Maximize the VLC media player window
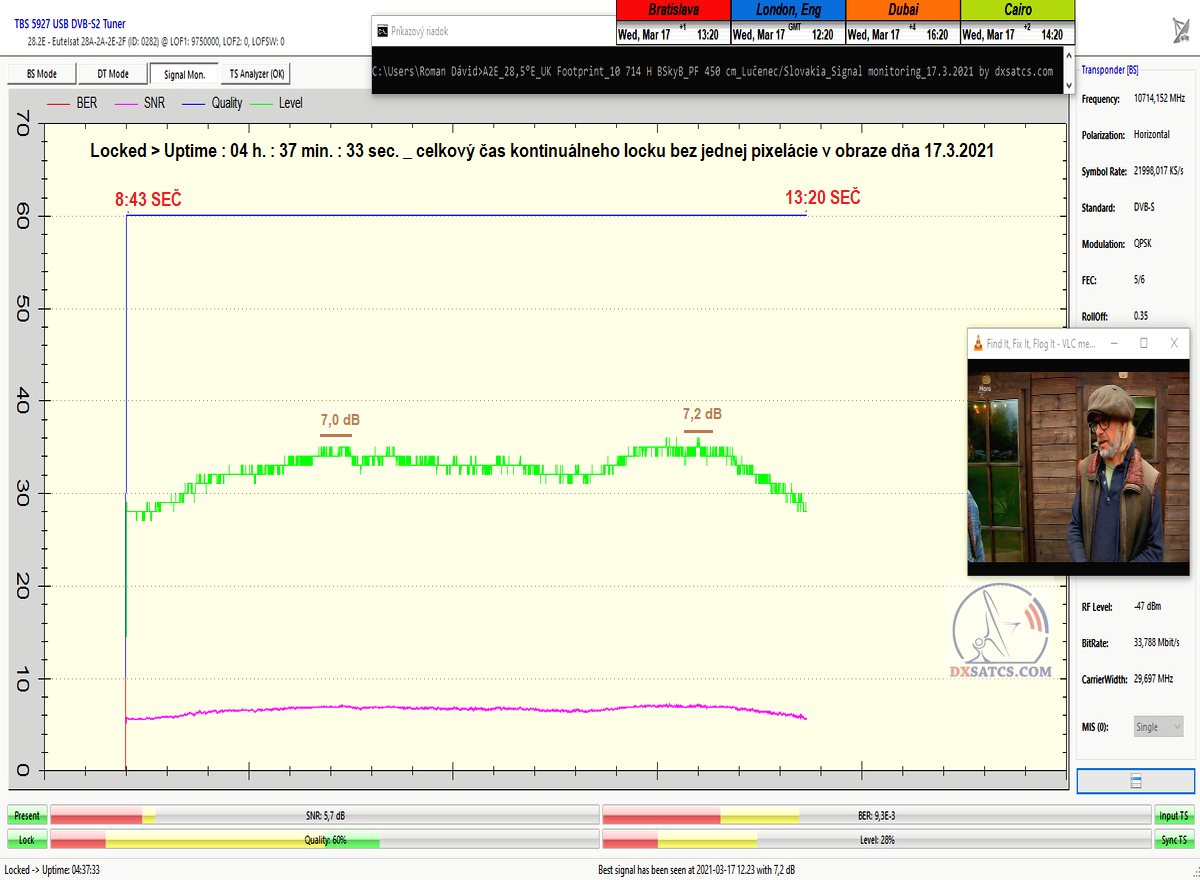Screen dimensions: 1200x880 coord(1144,343)
